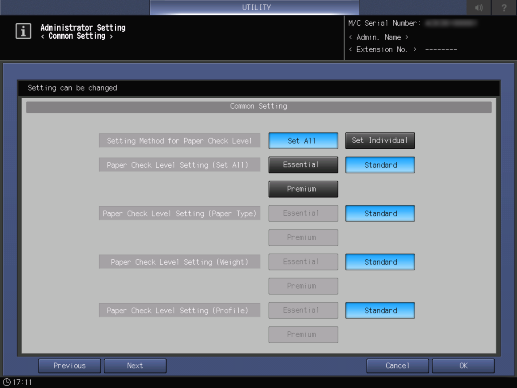Screen dimensions: 517x388
Task: Click the Administrator Setting title text
Action: (x=83, y=28)
